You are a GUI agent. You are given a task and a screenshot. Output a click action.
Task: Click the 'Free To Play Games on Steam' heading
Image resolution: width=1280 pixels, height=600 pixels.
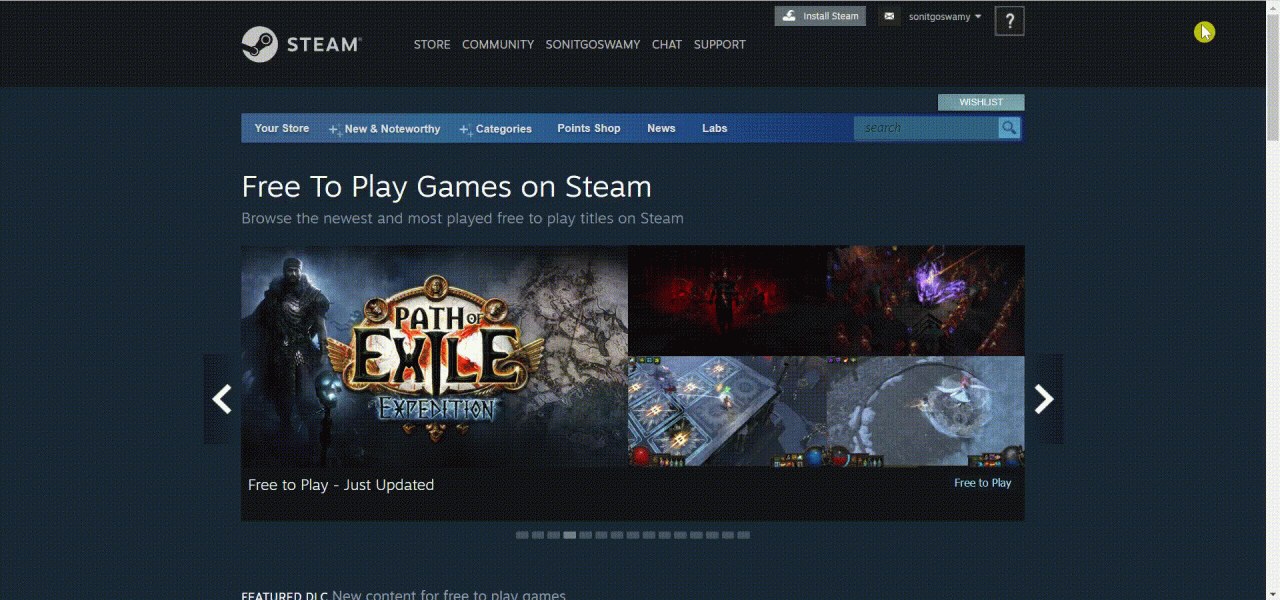coord(447,187)
